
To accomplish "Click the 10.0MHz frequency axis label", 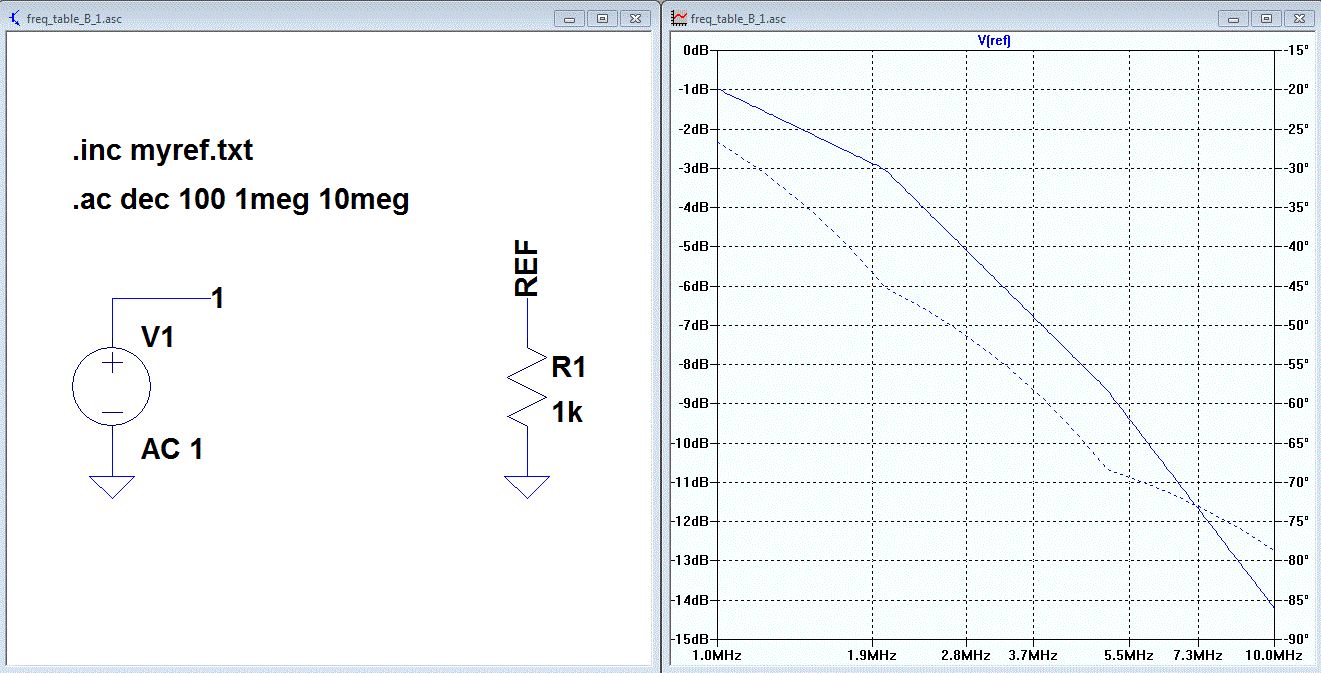I will click(1275, 656).
